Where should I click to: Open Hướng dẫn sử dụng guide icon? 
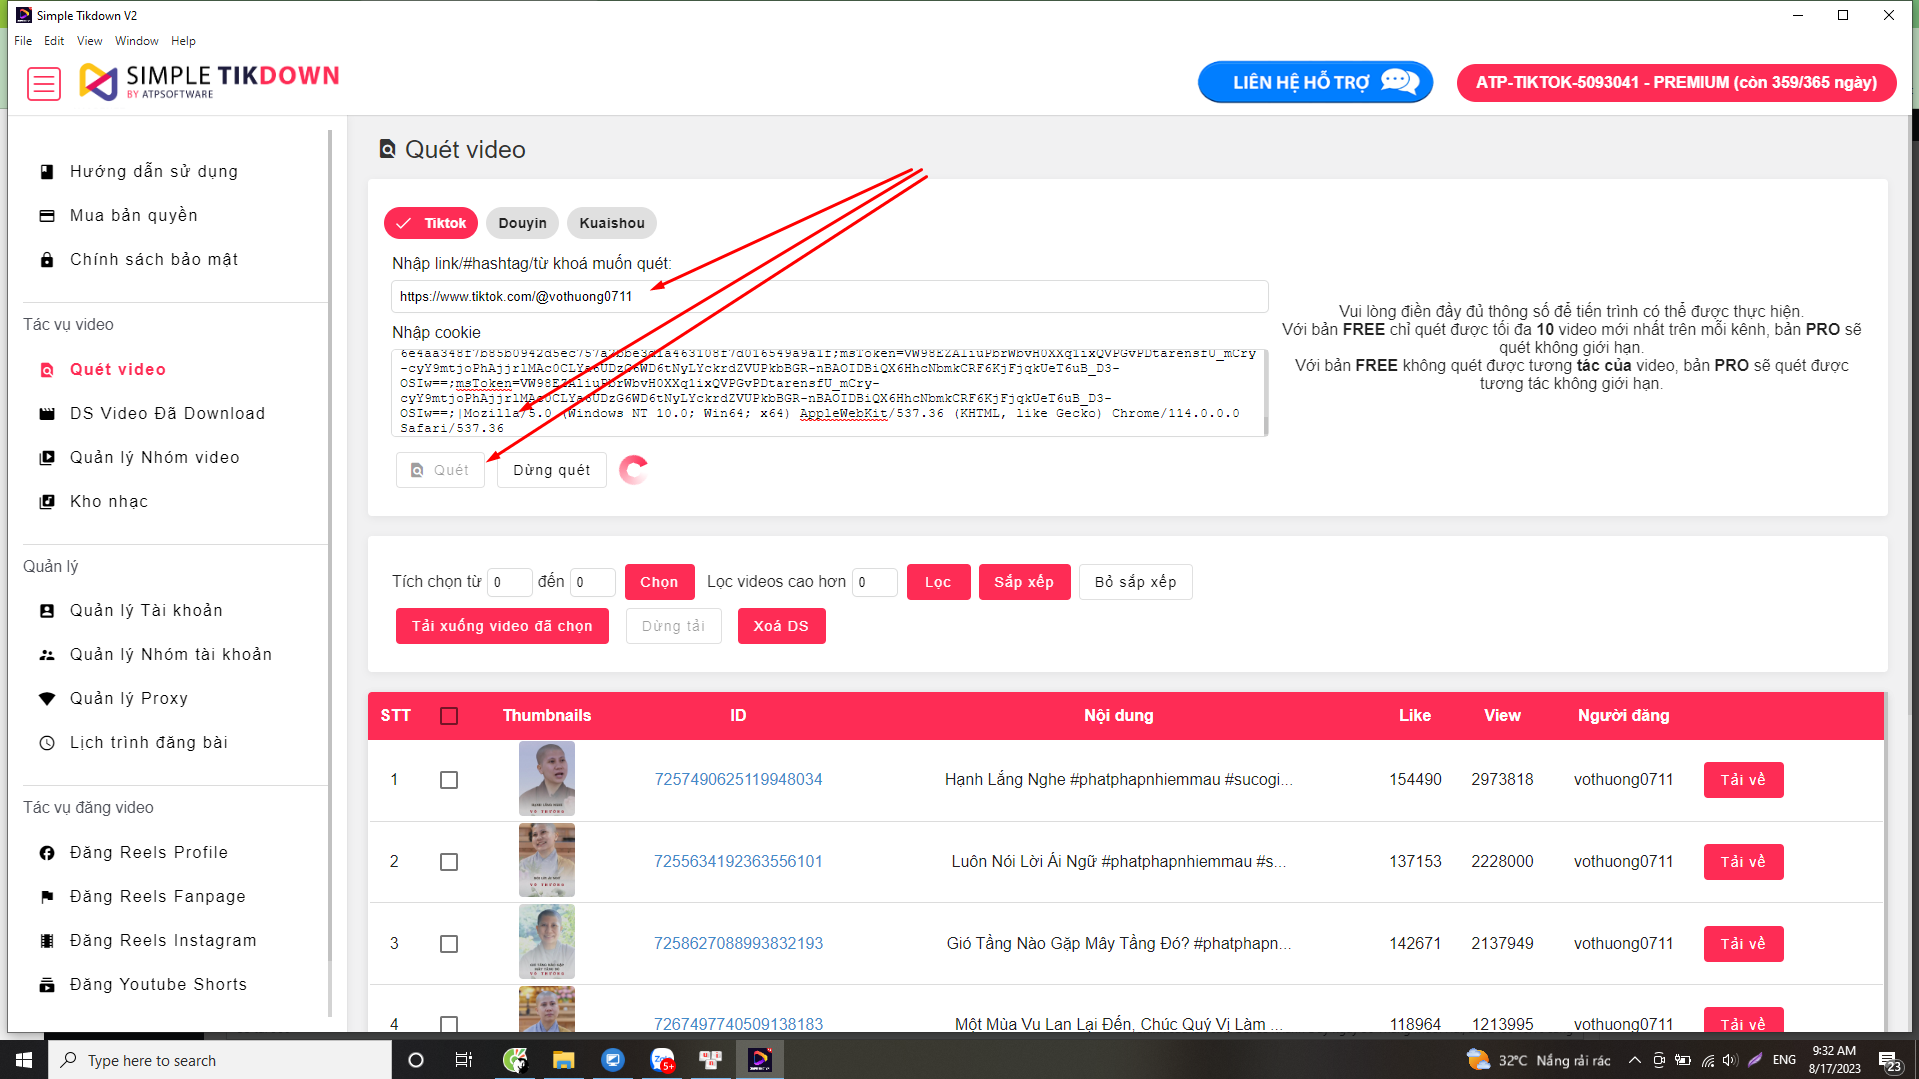tap(47, 172)
